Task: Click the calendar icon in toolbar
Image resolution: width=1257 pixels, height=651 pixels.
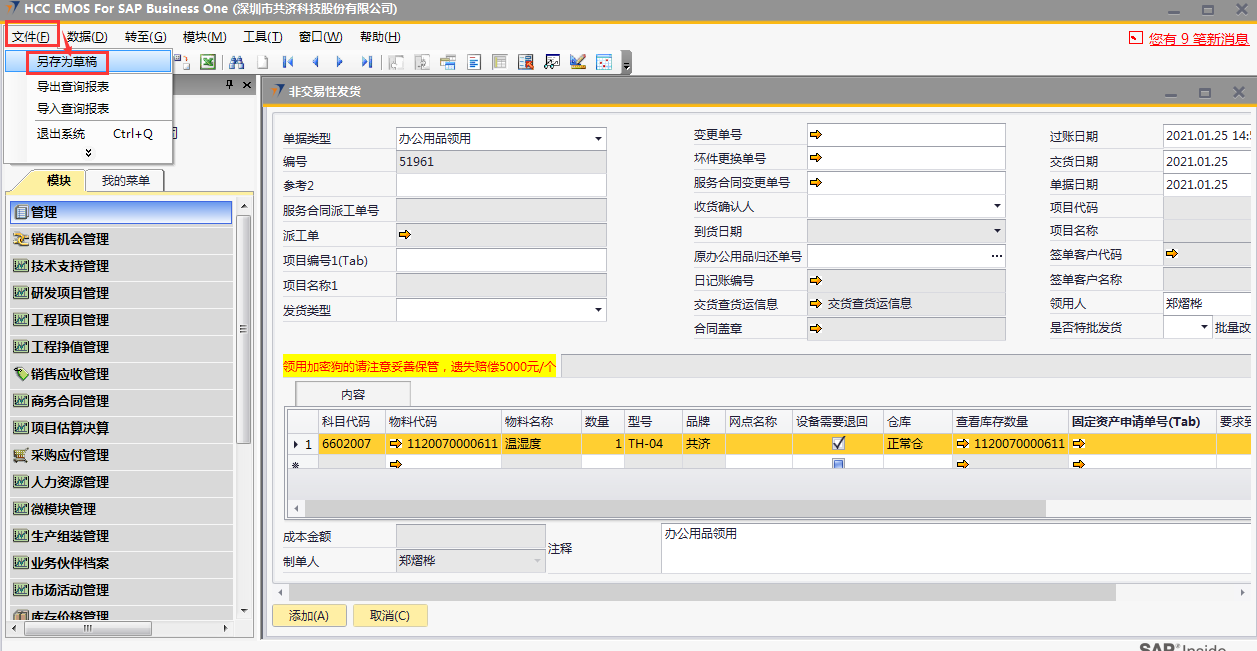Action: click(x=604, y=62)
